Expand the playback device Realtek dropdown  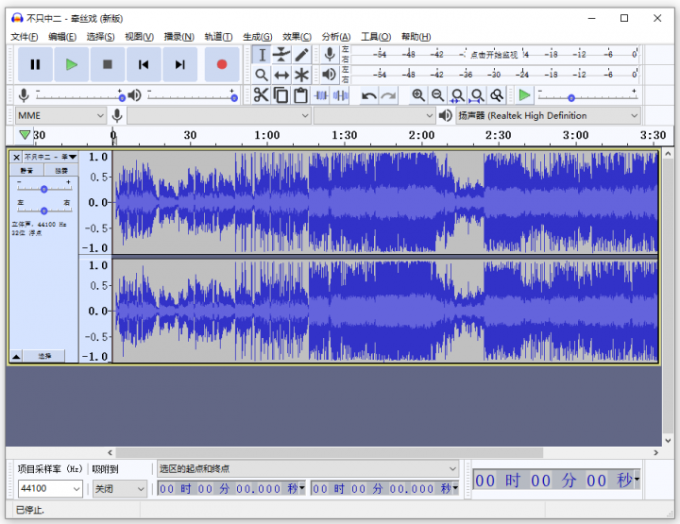[548, 115]
